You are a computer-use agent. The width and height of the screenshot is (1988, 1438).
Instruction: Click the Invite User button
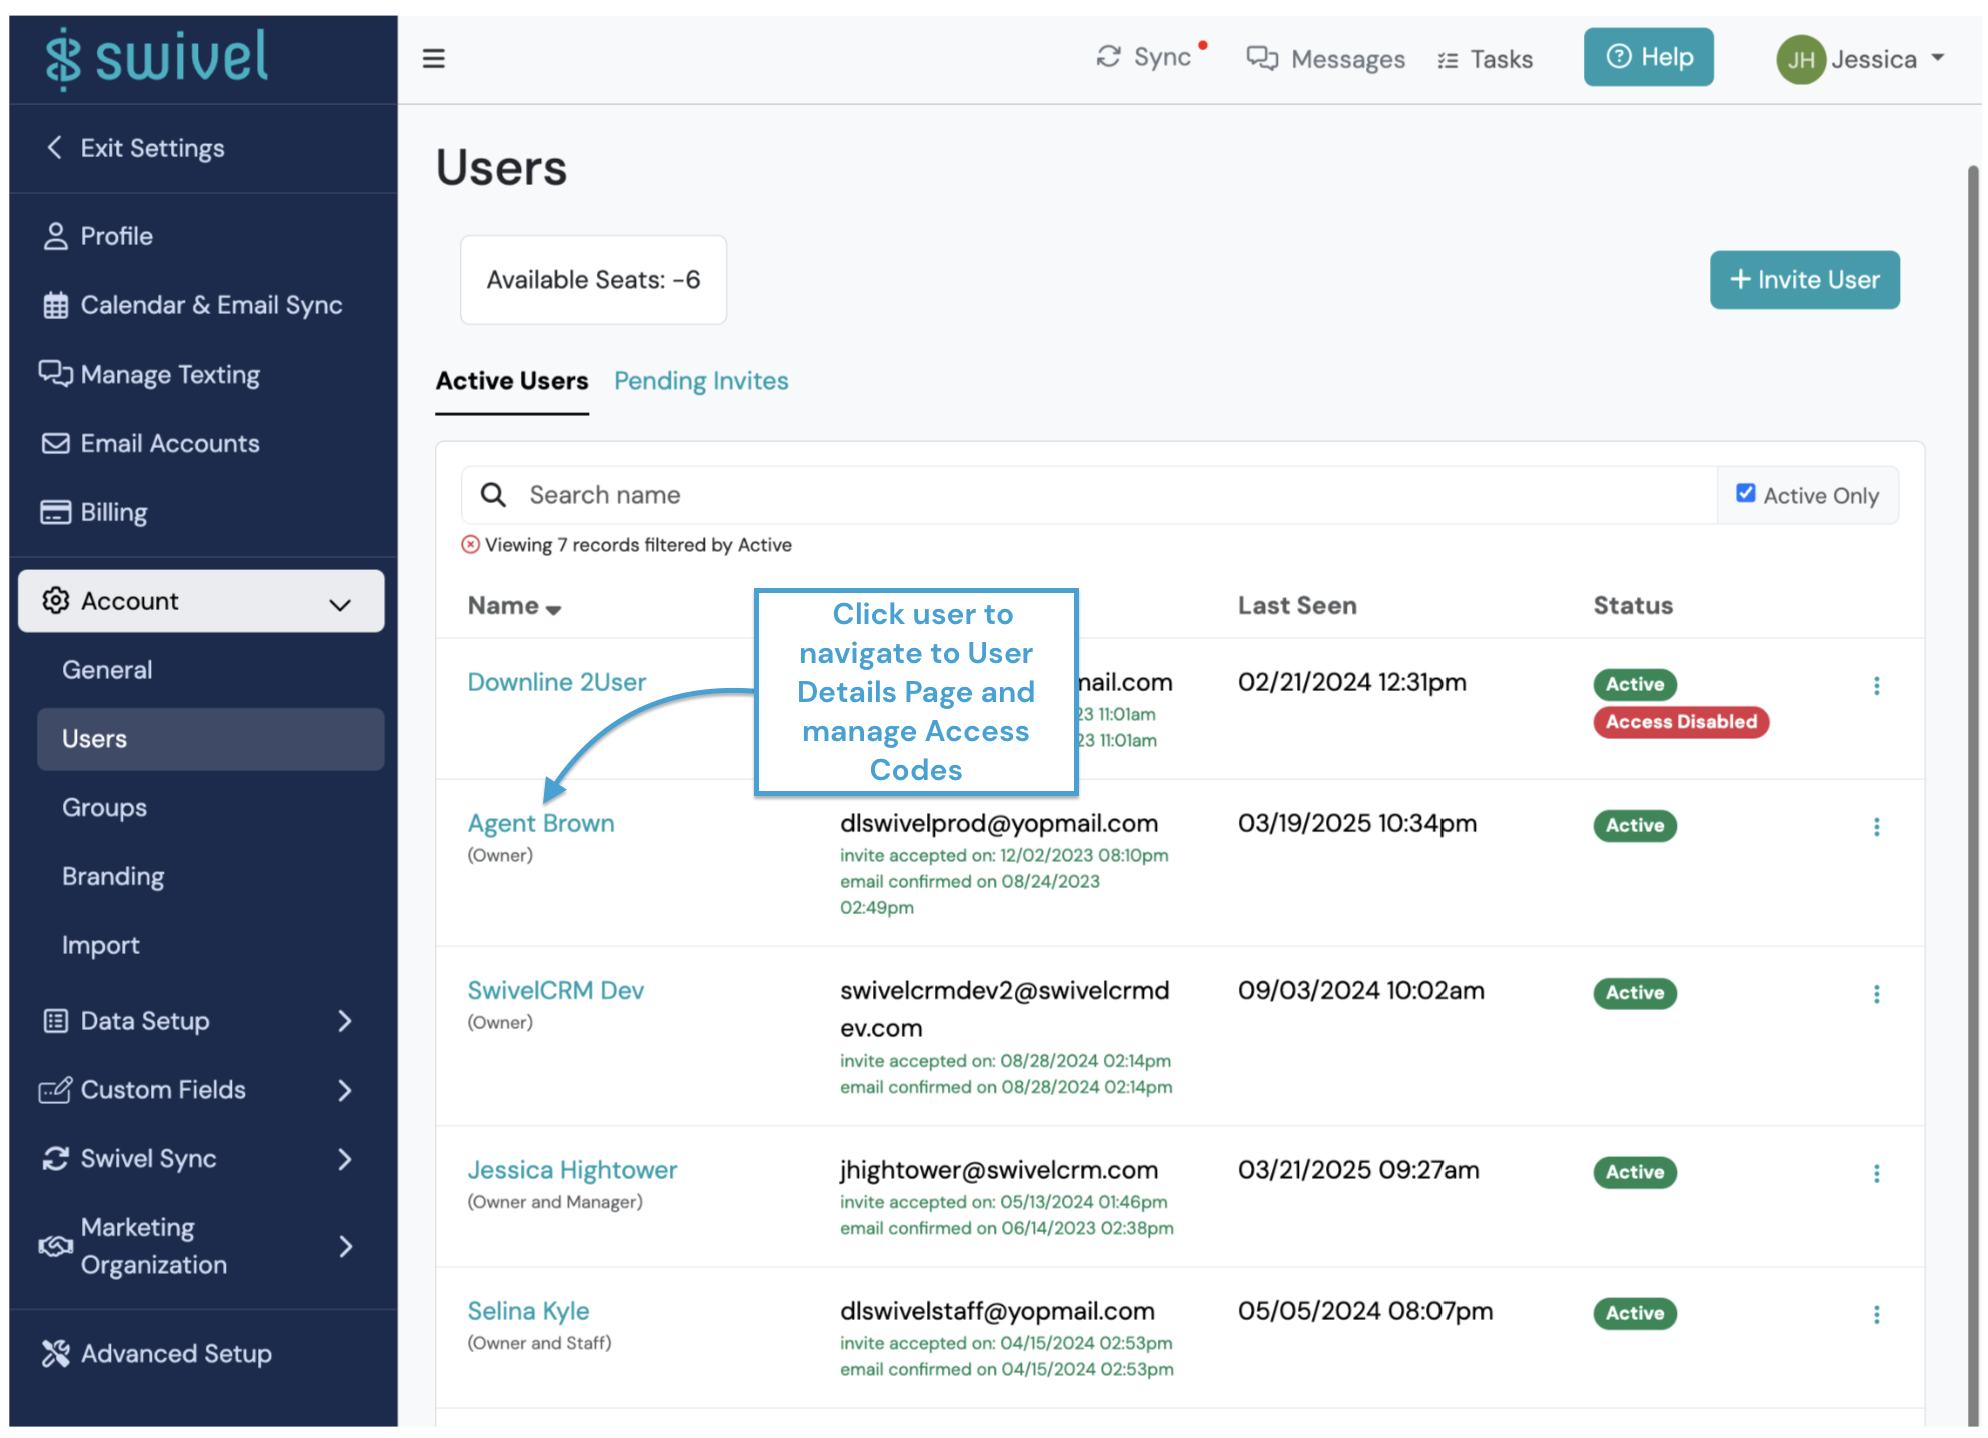tap(1804, 280)
